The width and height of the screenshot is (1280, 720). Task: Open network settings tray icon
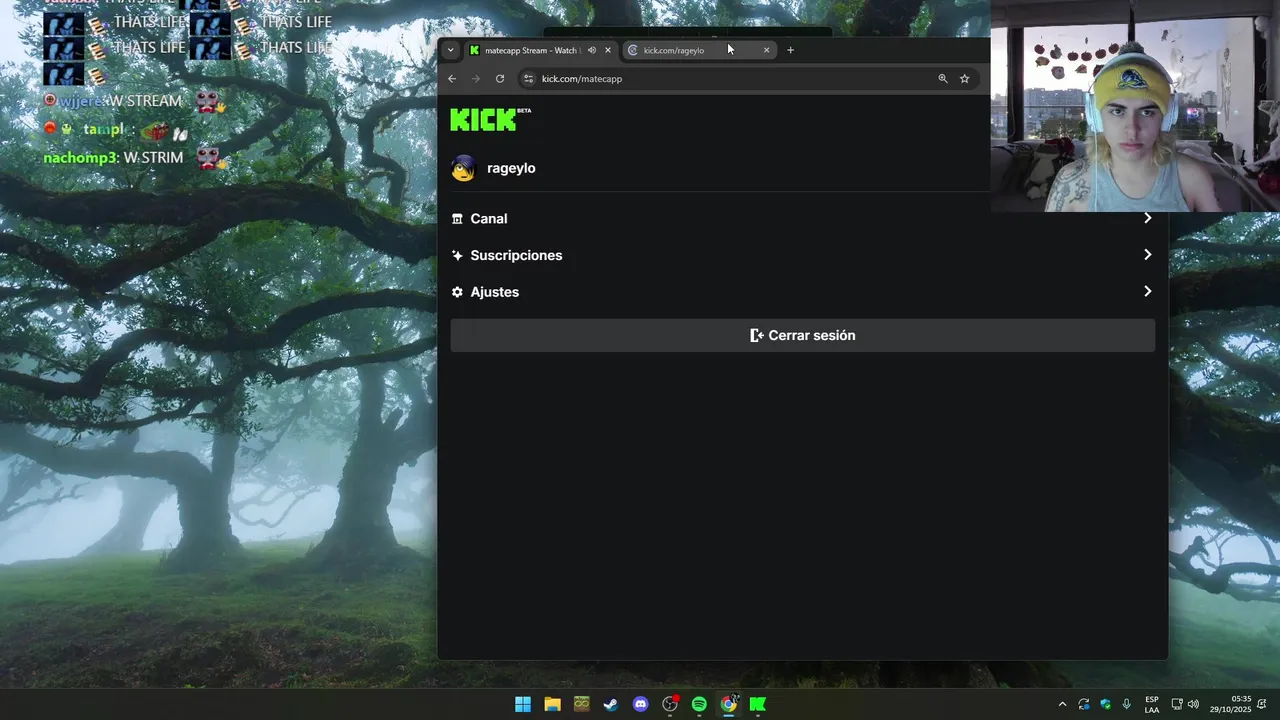[x=1177, y=704]
